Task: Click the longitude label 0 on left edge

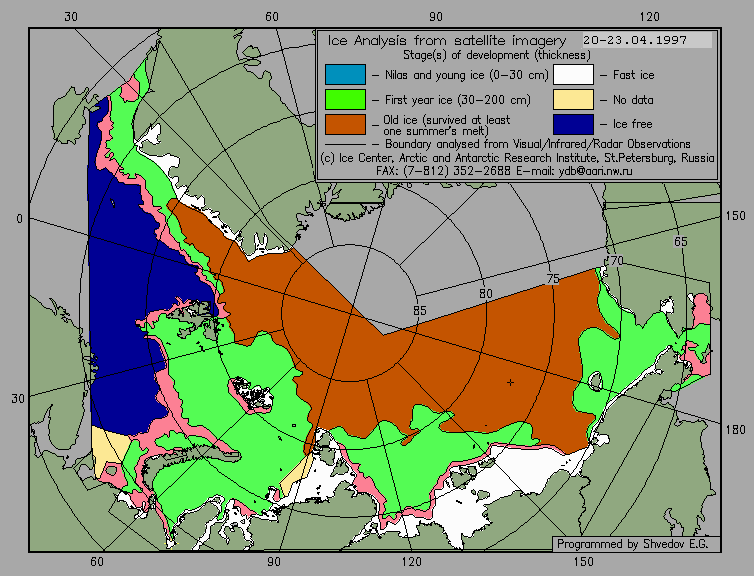Action: click(19, 219)
